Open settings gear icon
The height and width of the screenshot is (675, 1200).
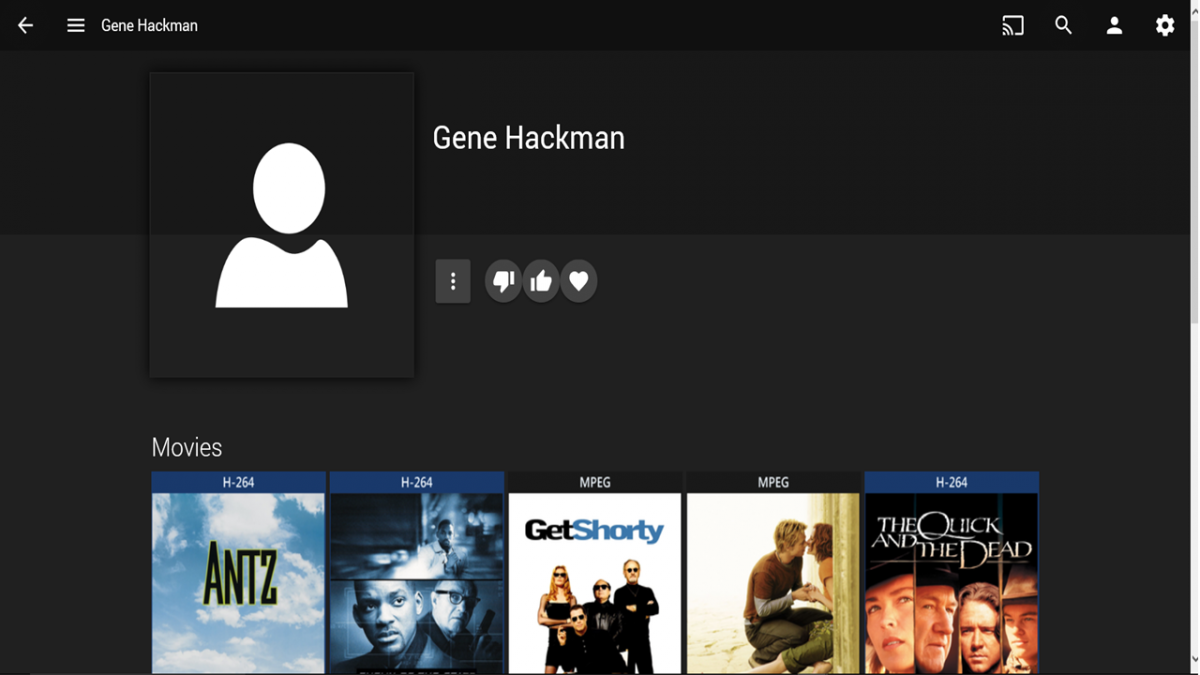[1165, 26]
